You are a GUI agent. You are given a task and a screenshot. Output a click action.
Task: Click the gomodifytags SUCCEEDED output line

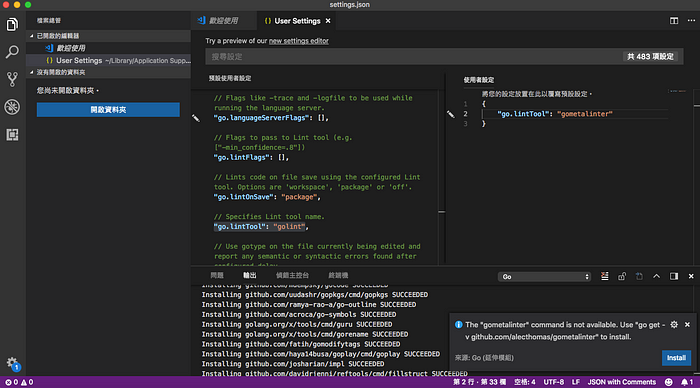(300, 344)
